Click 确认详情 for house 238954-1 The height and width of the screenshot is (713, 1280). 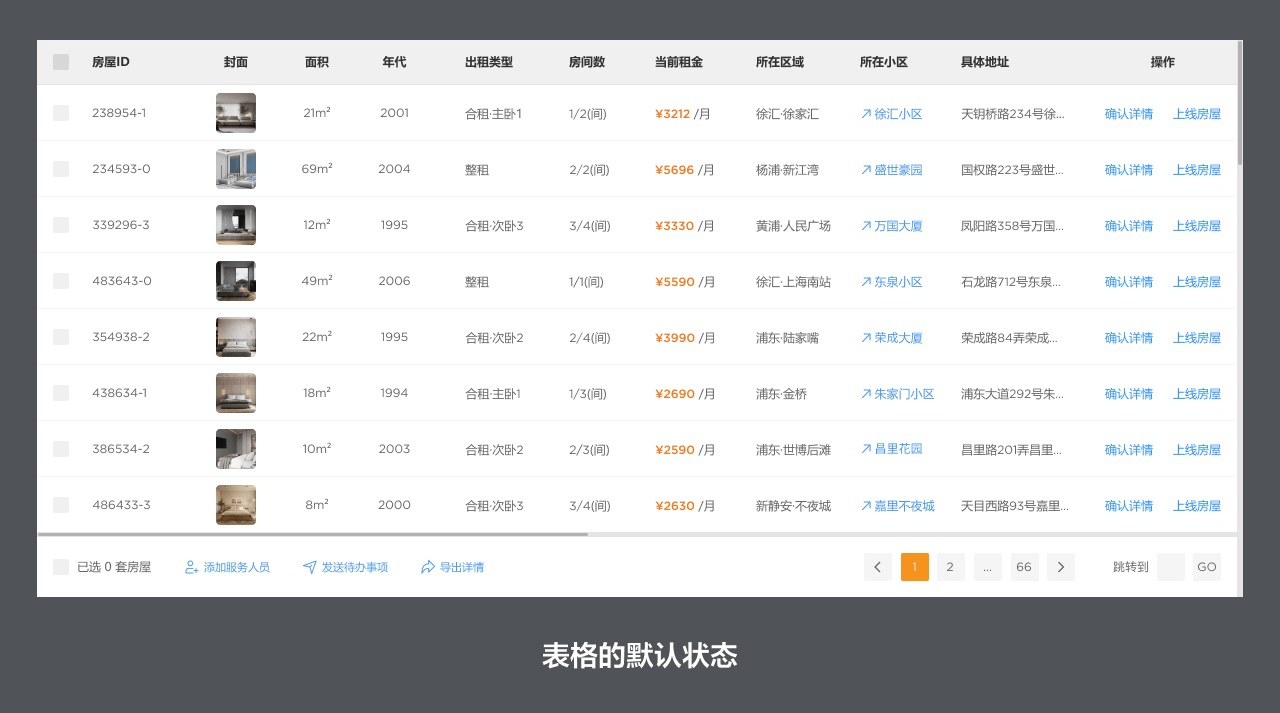pos(1129,114)
